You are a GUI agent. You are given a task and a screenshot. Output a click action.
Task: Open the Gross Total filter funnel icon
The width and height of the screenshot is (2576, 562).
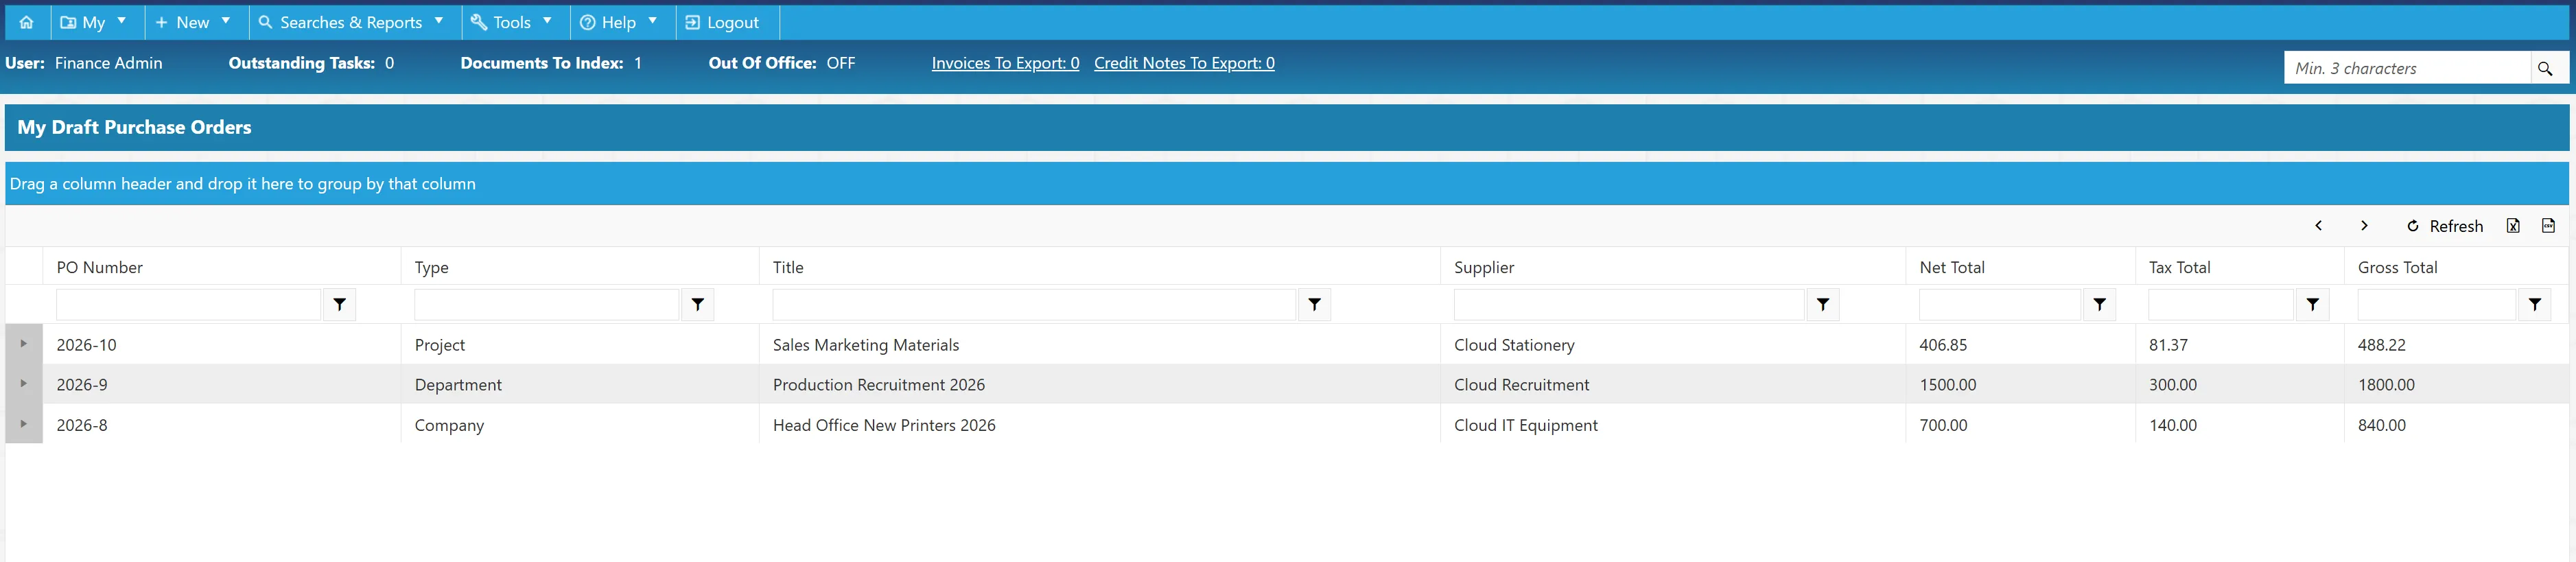2535,304
